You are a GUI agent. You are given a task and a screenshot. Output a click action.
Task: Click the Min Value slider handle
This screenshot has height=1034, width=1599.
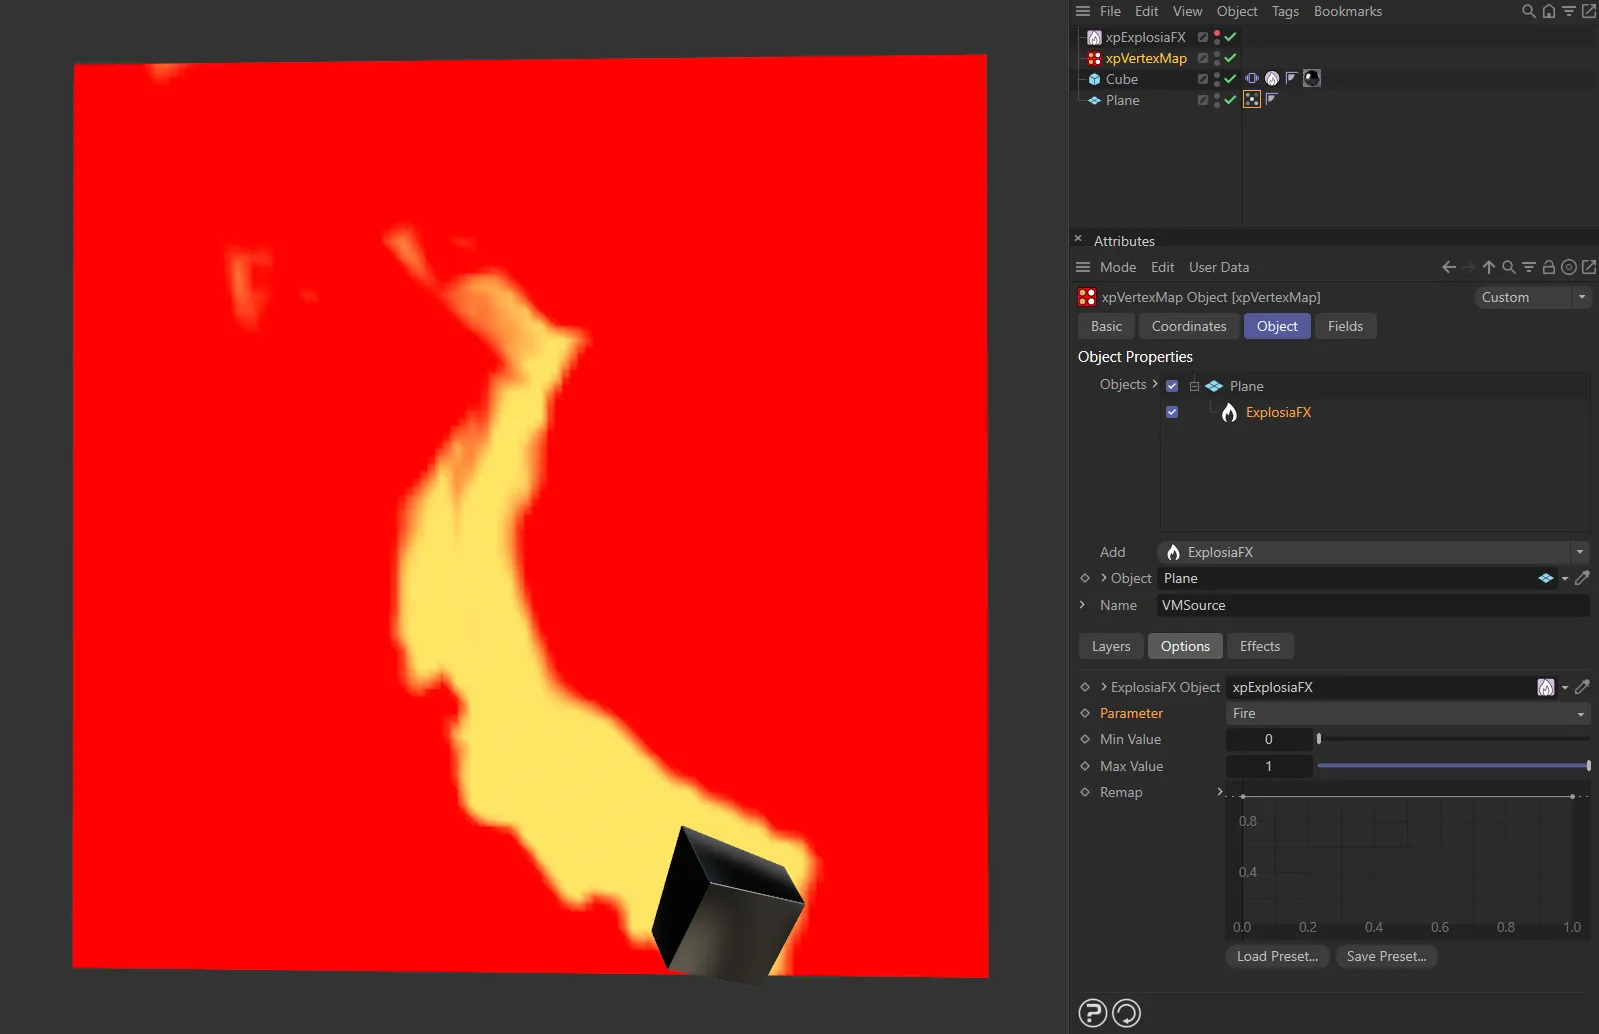[x=1319, y=739]
